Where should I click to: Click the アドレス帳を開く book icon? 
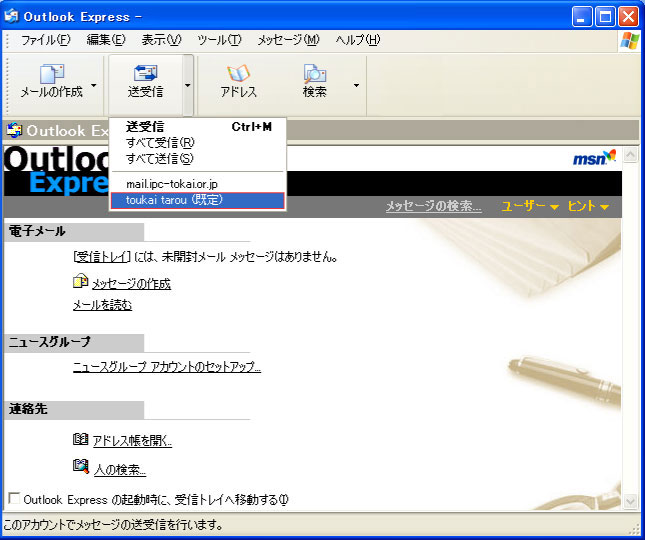coord(80,439)
